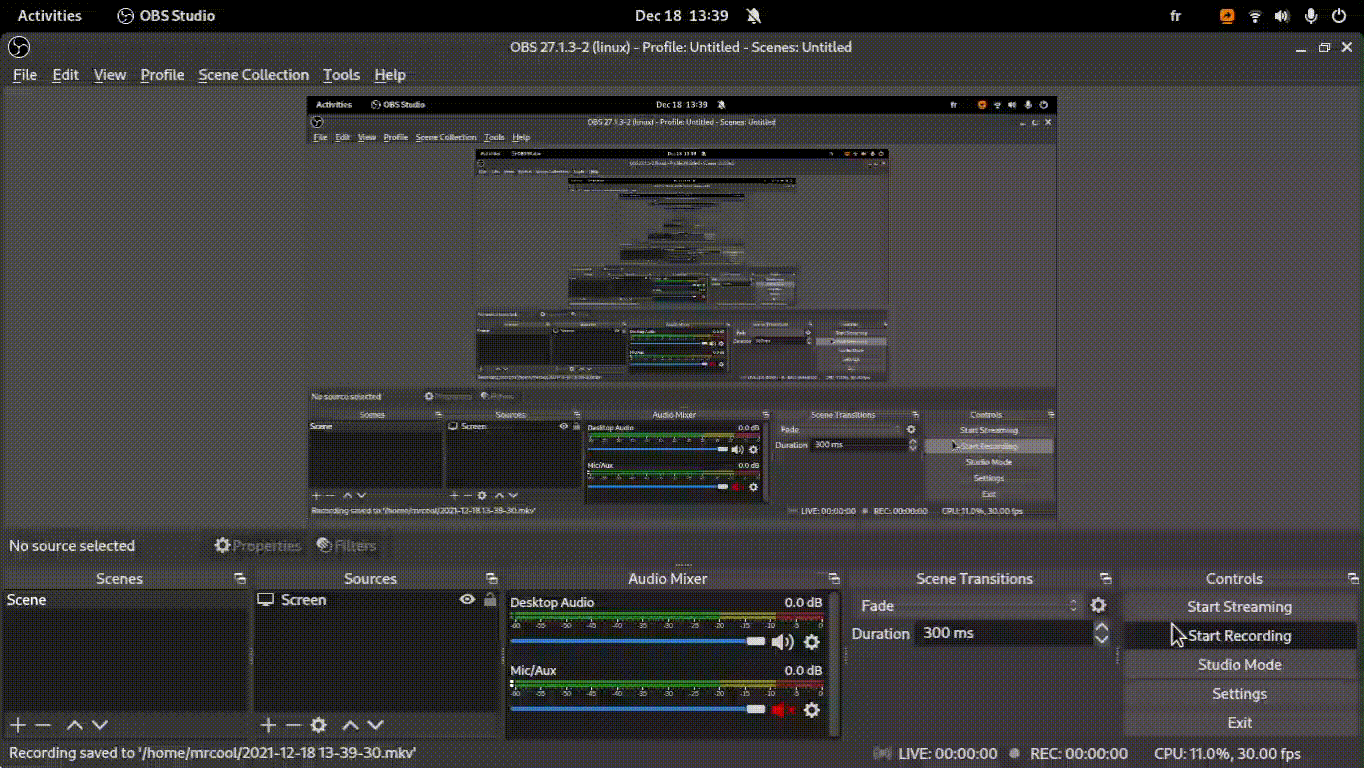
Task: Adjust the Mic/Aux volume slider
Action: [638, 709]
